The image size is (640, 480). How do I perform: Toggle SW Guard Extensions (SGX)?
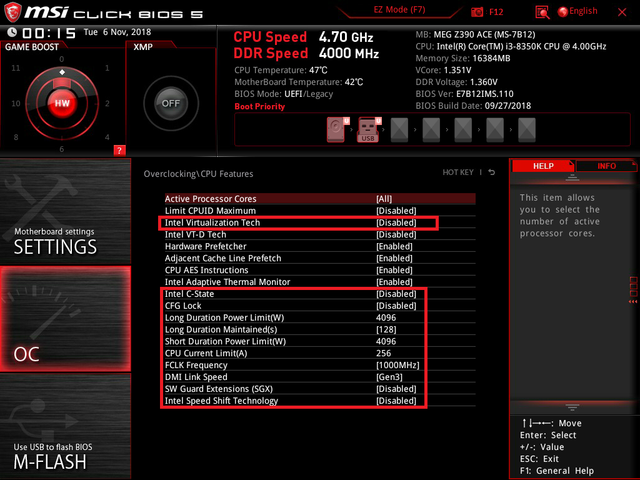320,389
